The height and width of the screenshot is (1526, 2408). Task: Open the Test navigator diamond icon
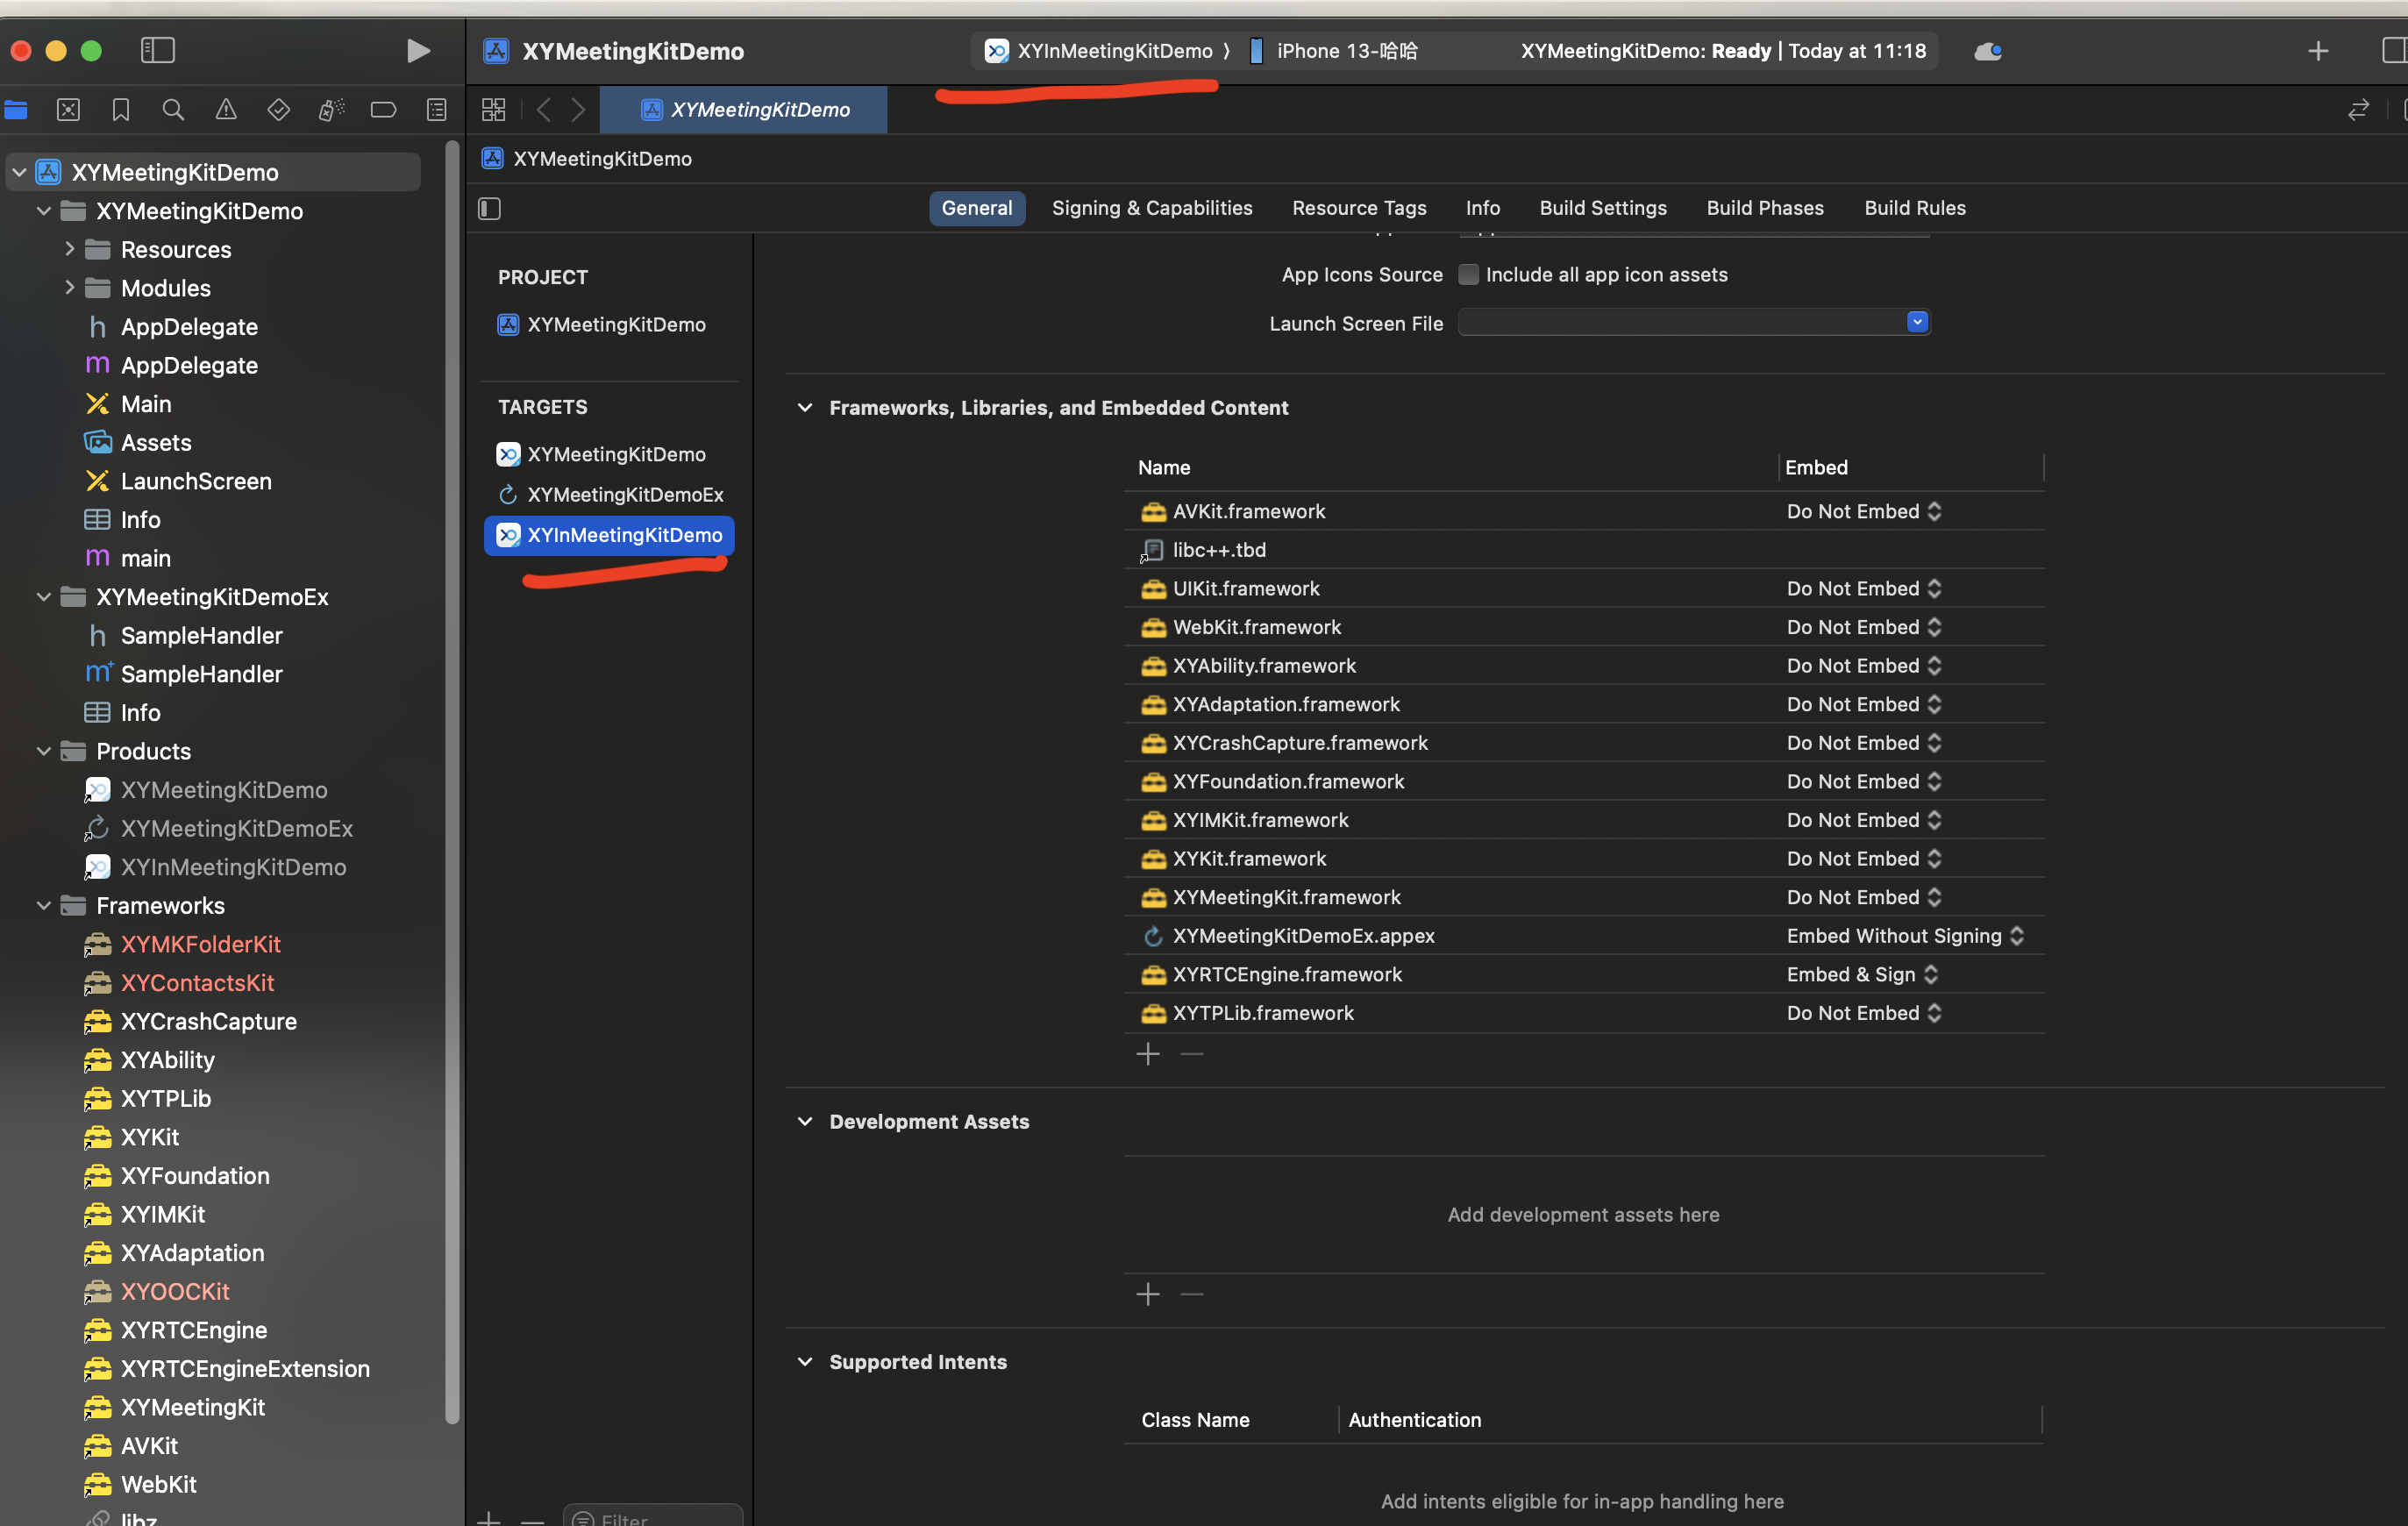tap(279, 110)
